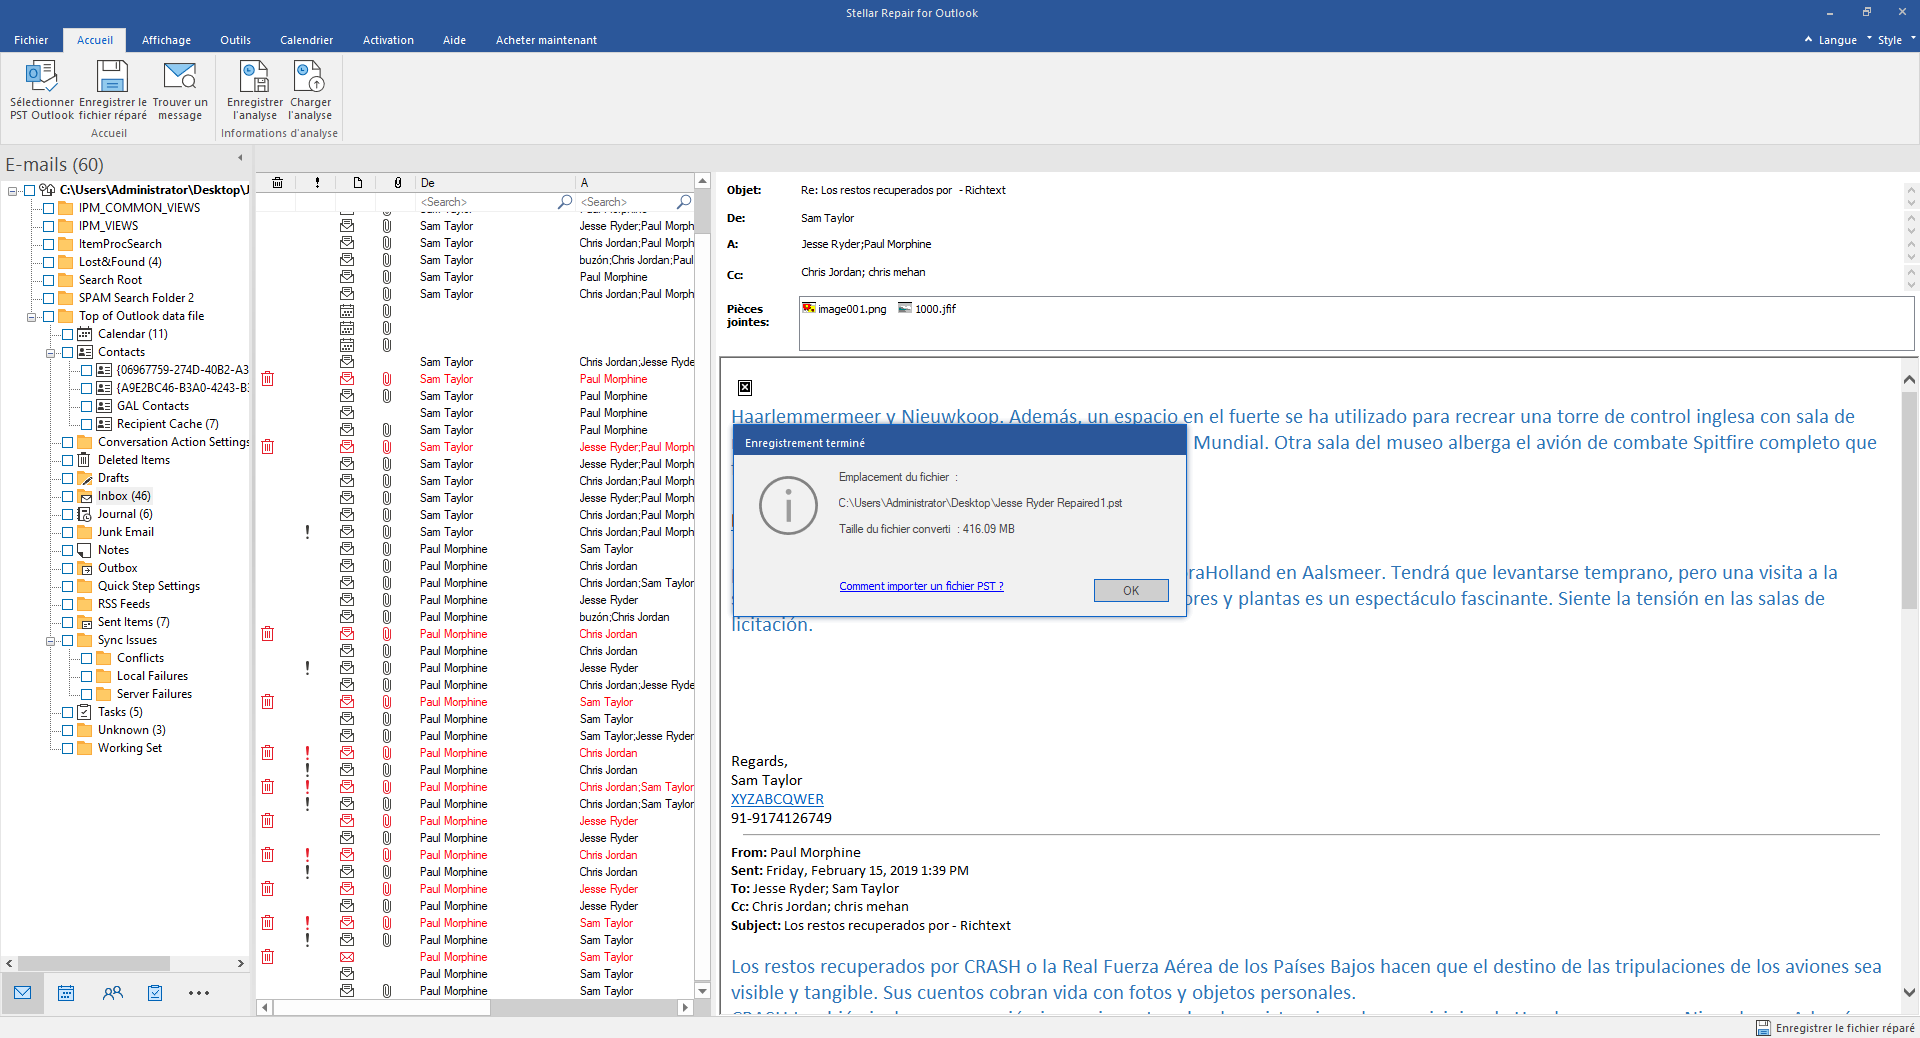The width and height of the screenshot is (1920, 1038).
Task: Switch to Calendar view in bottom bar
Action: (66, 993)
